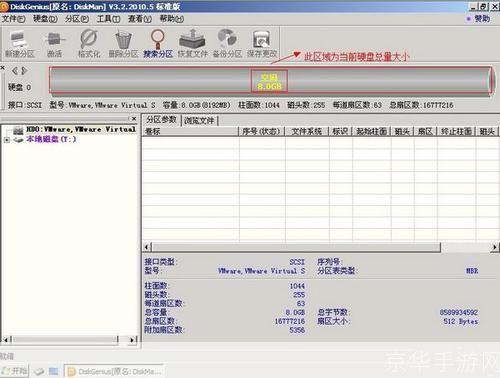Click the Delete Partition (删除分区) trash icon
Image resolution: width=500 pixels, height=378 pixels.
pyautogui.click(x=123, y=44)
